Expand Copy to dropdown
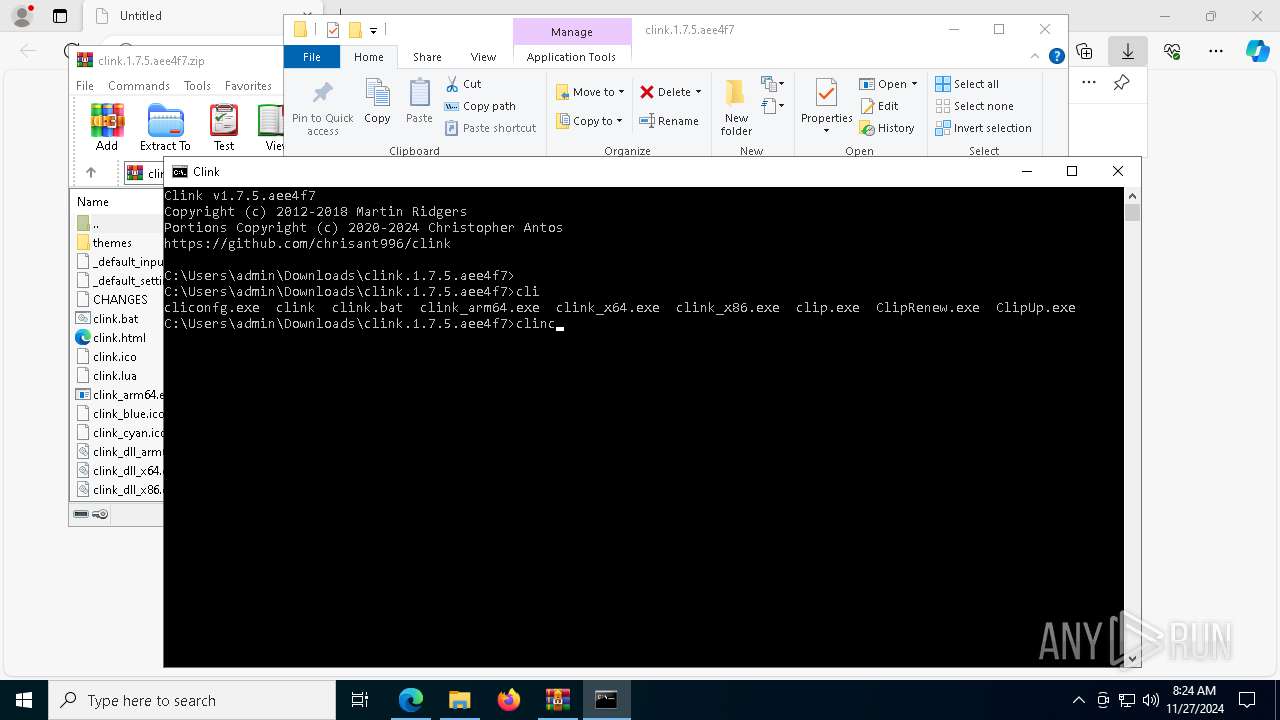Screen dimensions: 1280x720 [x=619, y=121]
